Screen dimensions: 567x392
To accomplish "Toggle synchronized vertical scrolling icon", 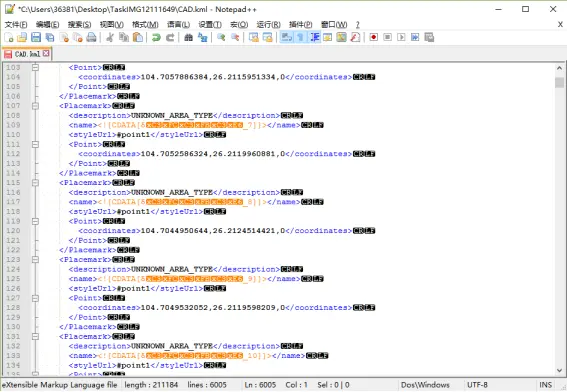I will 253,37.
